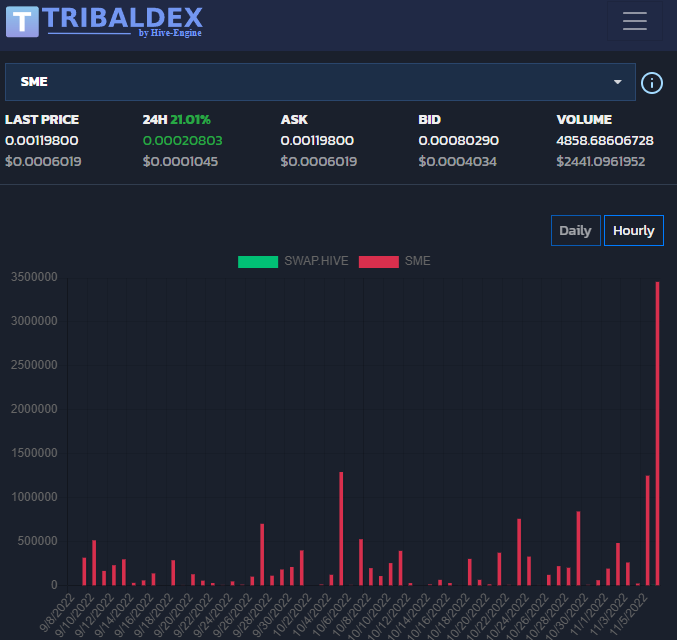Click the TribalDex logo
Image resolution: width=677 pixels, height=640 pixels.
coord(104,21)
